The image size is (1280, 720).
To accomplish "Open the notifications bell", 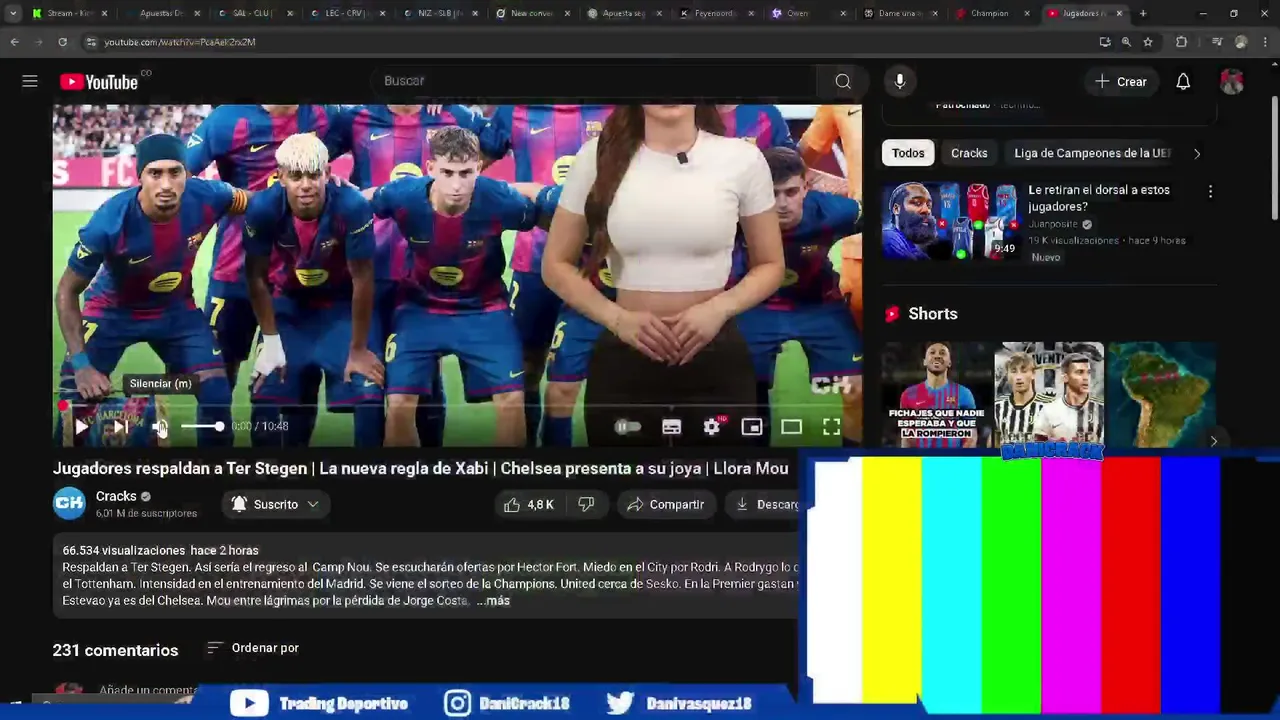I will tap(1183, 82).
